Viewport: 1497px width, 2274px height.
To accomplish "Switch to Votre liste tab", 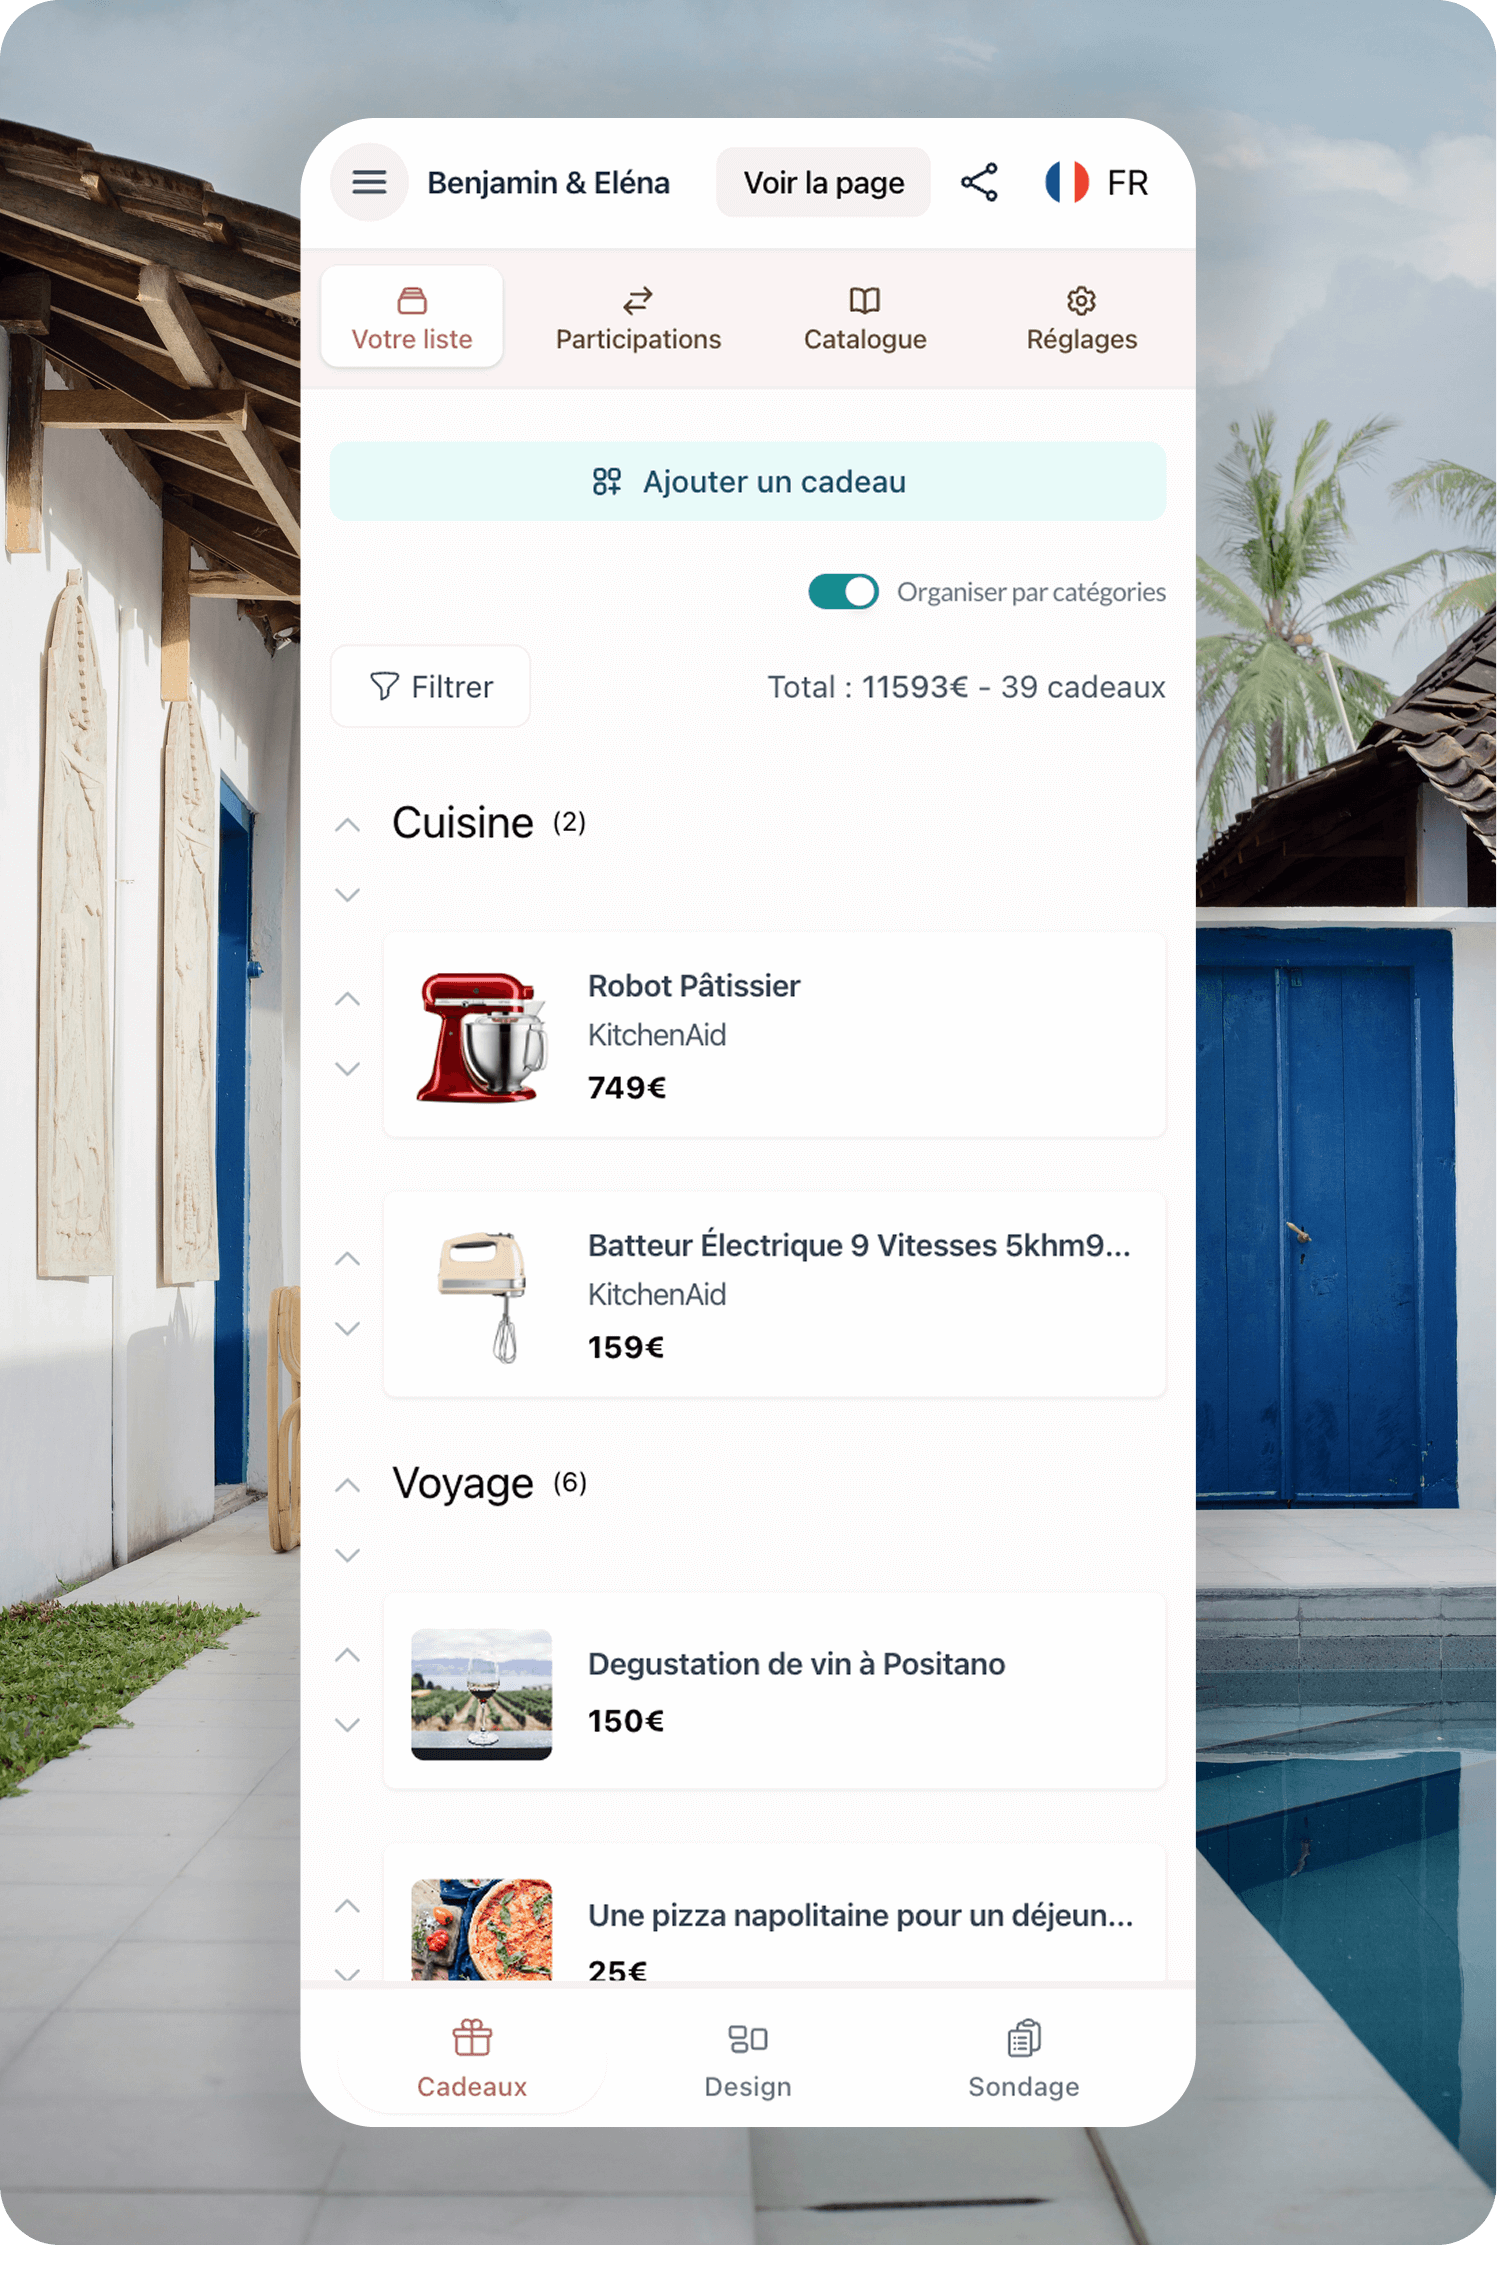I will point(412,317).
